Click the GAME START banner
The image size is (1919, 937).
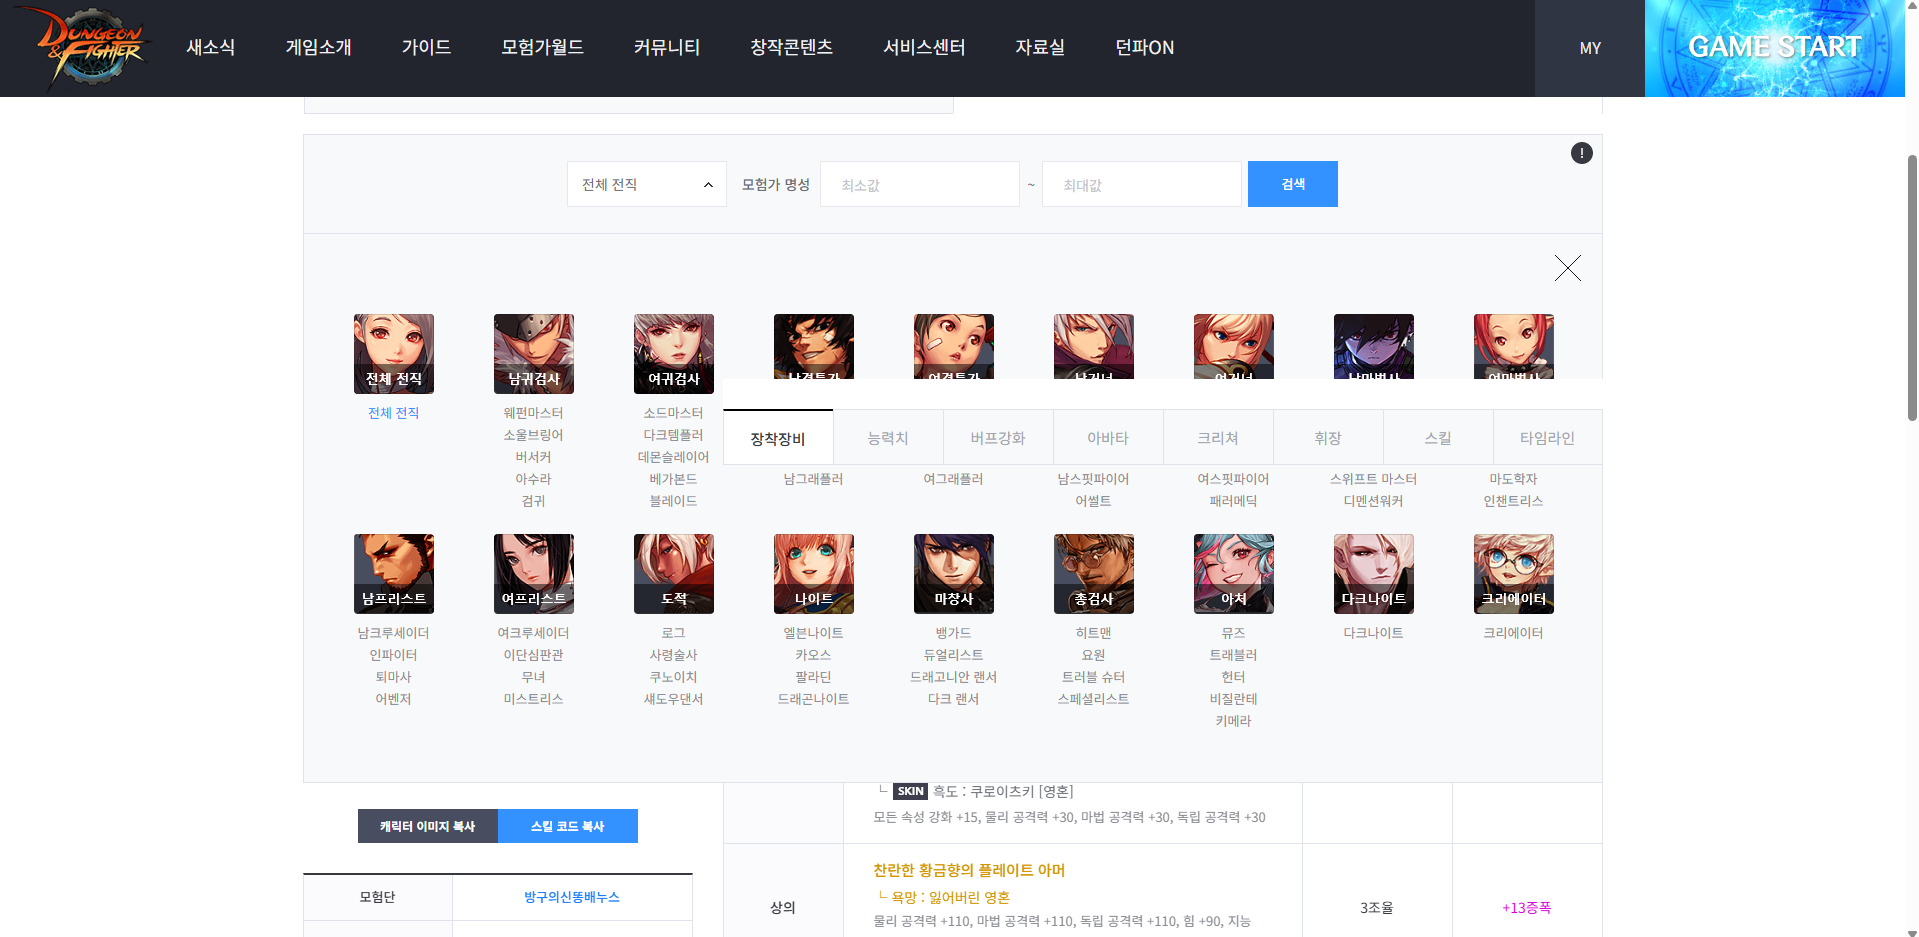(1774, 48)
